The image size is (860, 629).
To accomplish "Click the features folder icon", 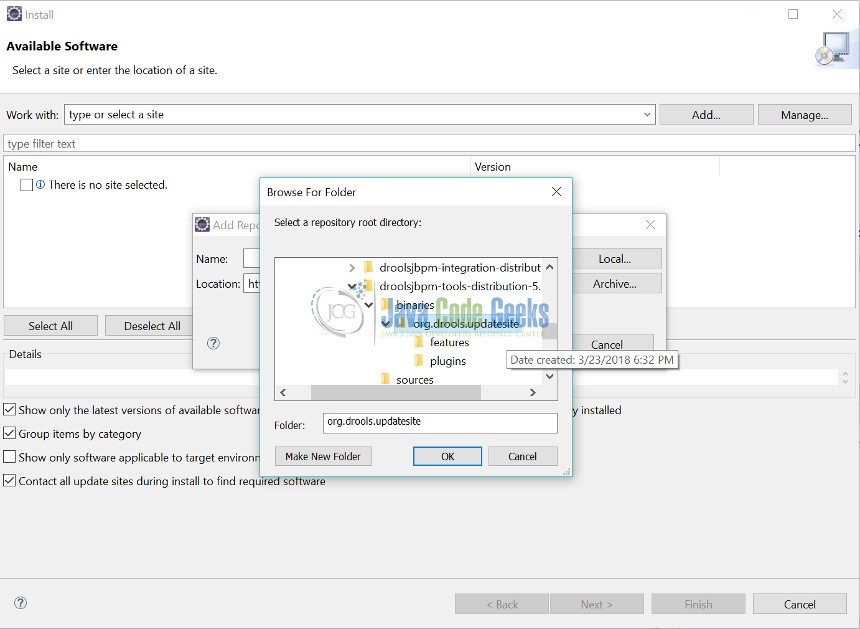I will coord(419,342).
